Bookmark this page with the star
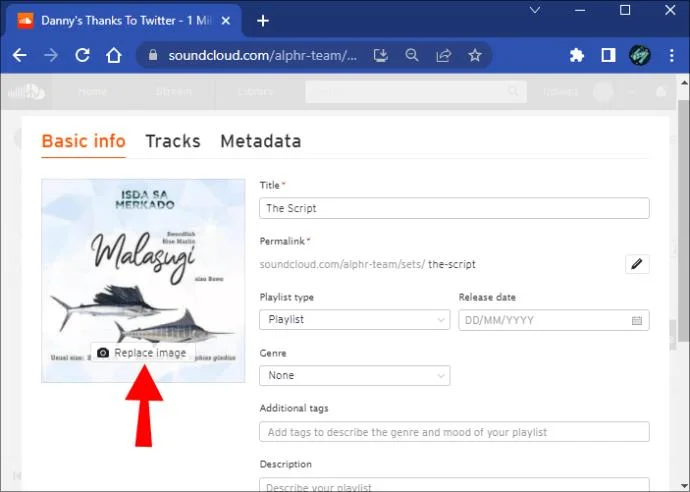The image size is (690, 492). coord(475,55)
